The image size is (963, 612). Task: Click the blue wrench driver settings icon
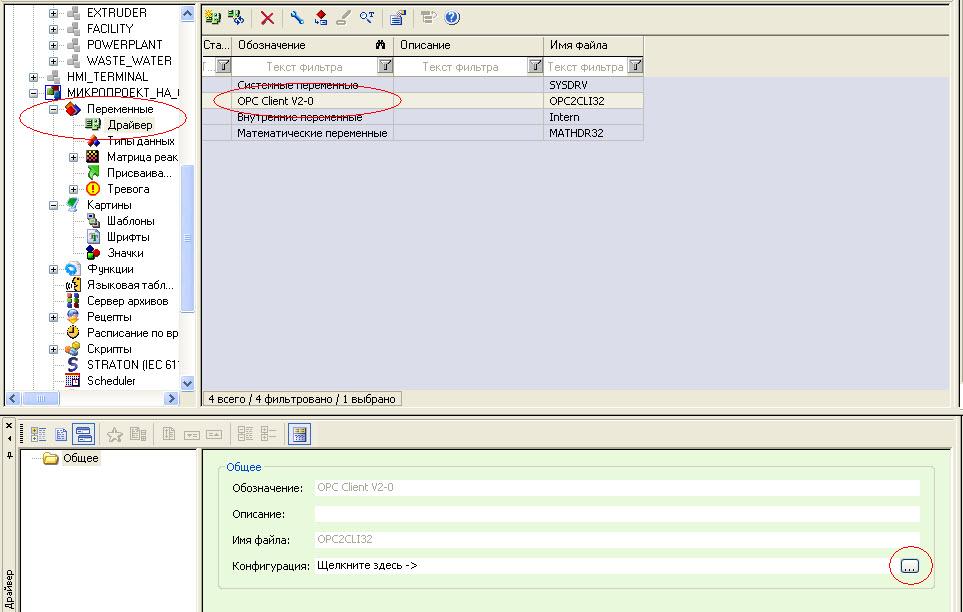[x=297, y=18]
